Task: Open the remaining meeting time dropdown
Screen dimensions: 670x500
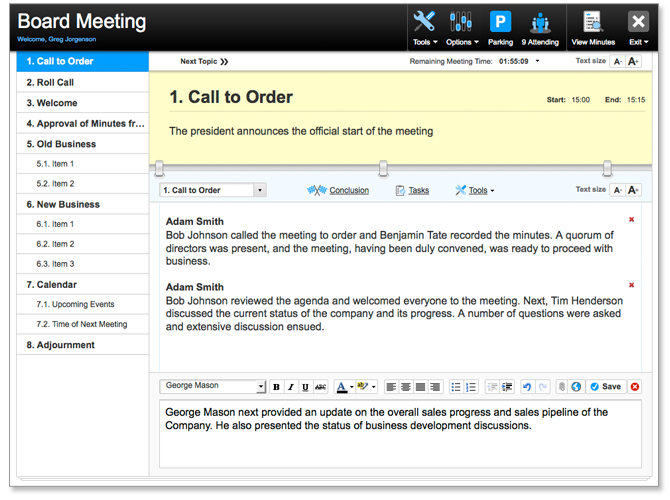Action: (x=538, y=61)
